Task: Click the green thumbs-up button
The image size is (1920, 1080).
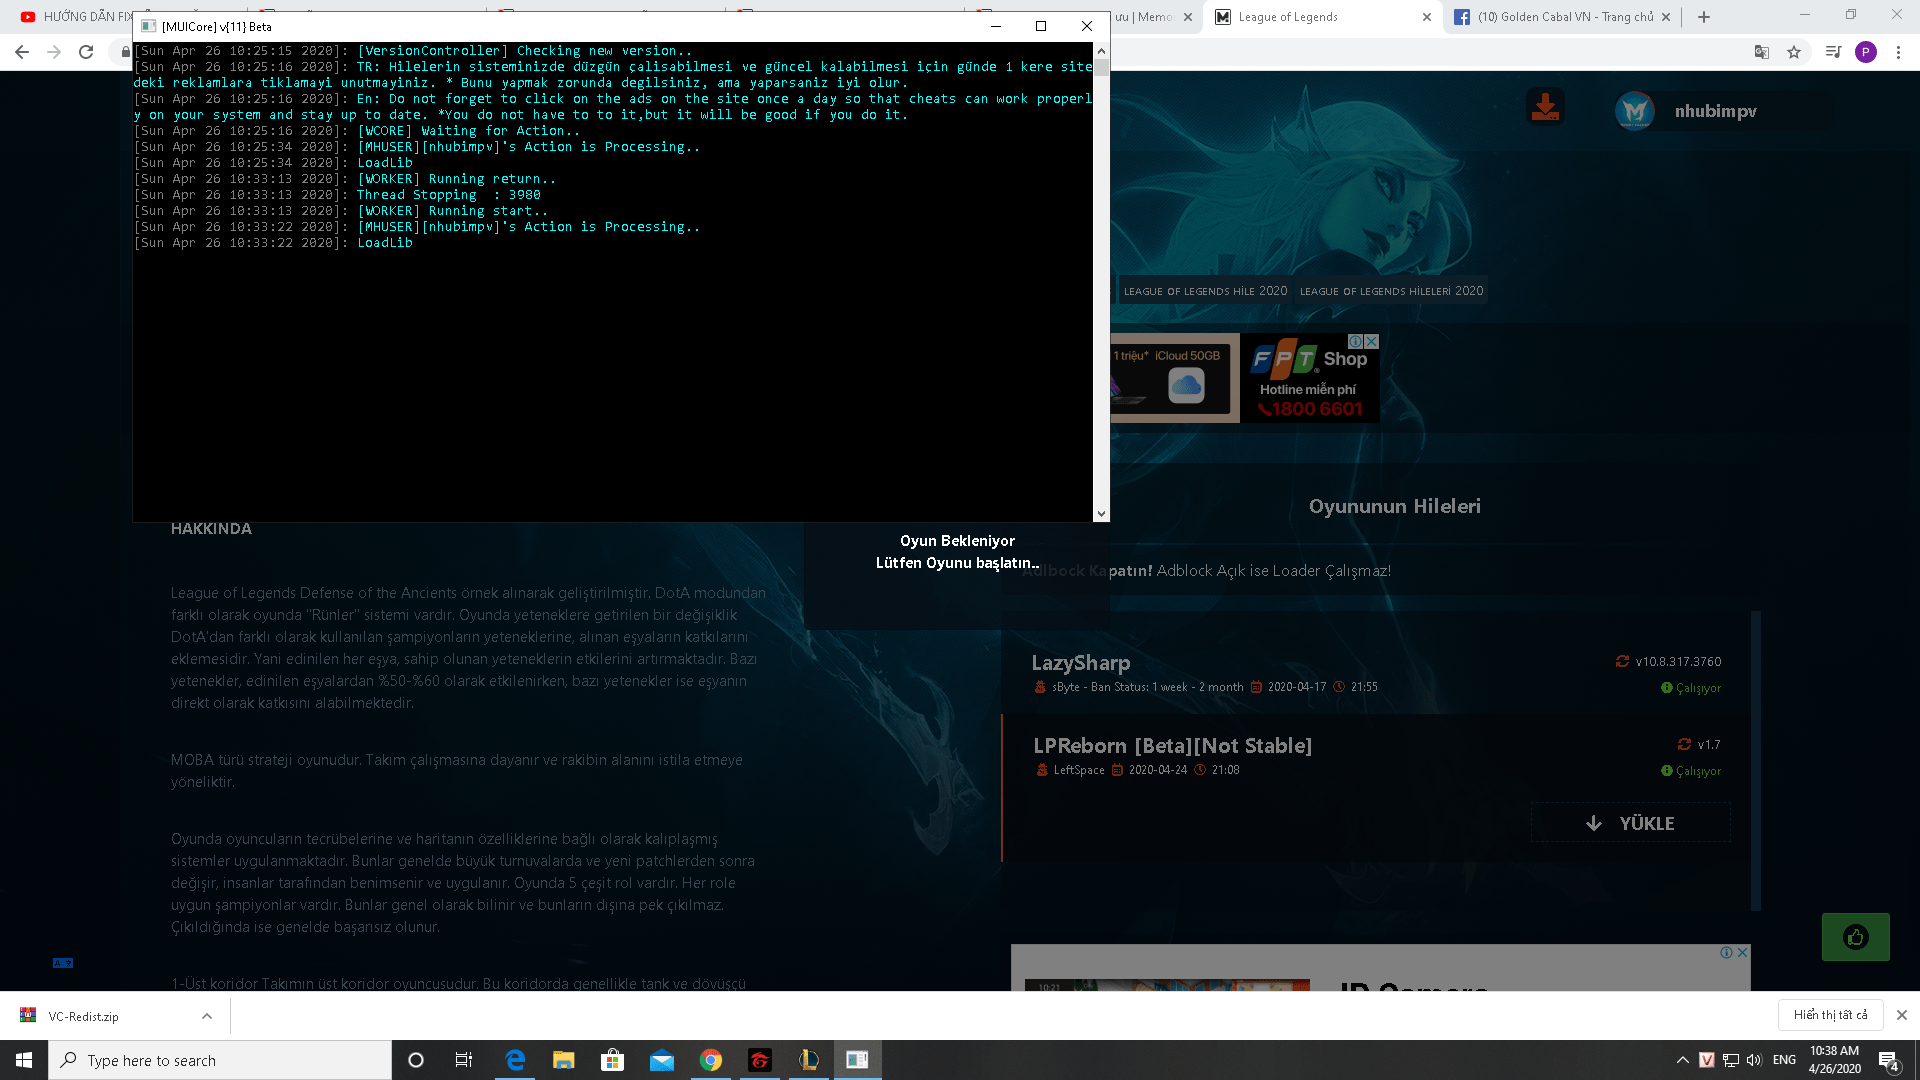Action: tap(1856, 937)
